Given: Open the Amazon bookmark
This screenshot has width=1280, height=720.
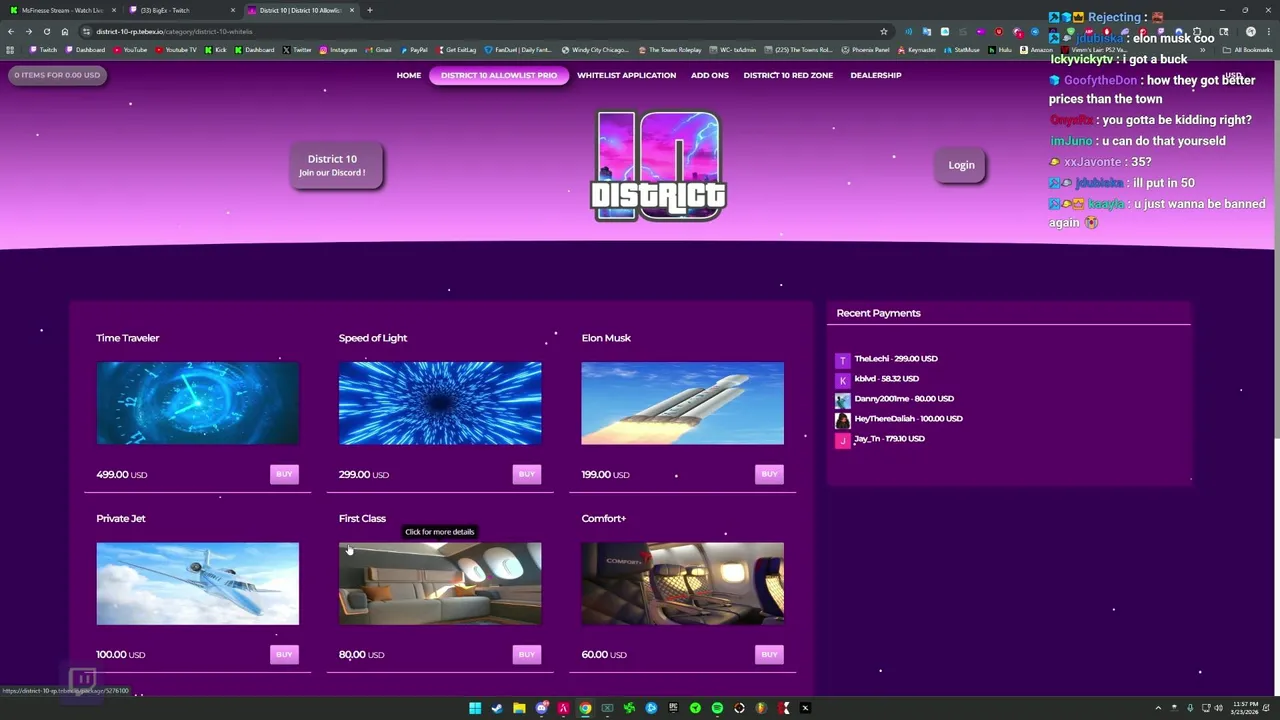Looking at the screenshot, I should (x=1037, y=49).
